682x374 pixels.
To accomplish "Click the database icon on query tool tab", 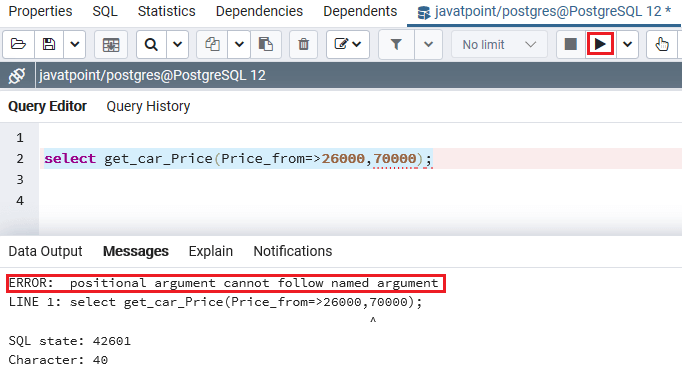I will click(423, 13).
